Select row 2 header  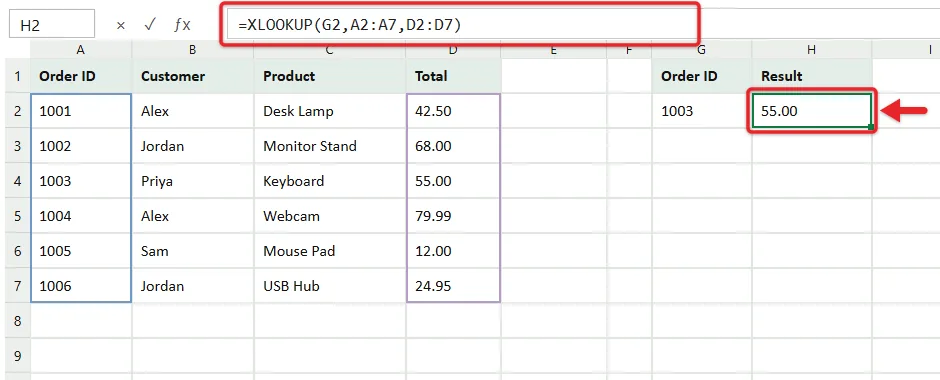pyautogui.click(x=17, y=111)
